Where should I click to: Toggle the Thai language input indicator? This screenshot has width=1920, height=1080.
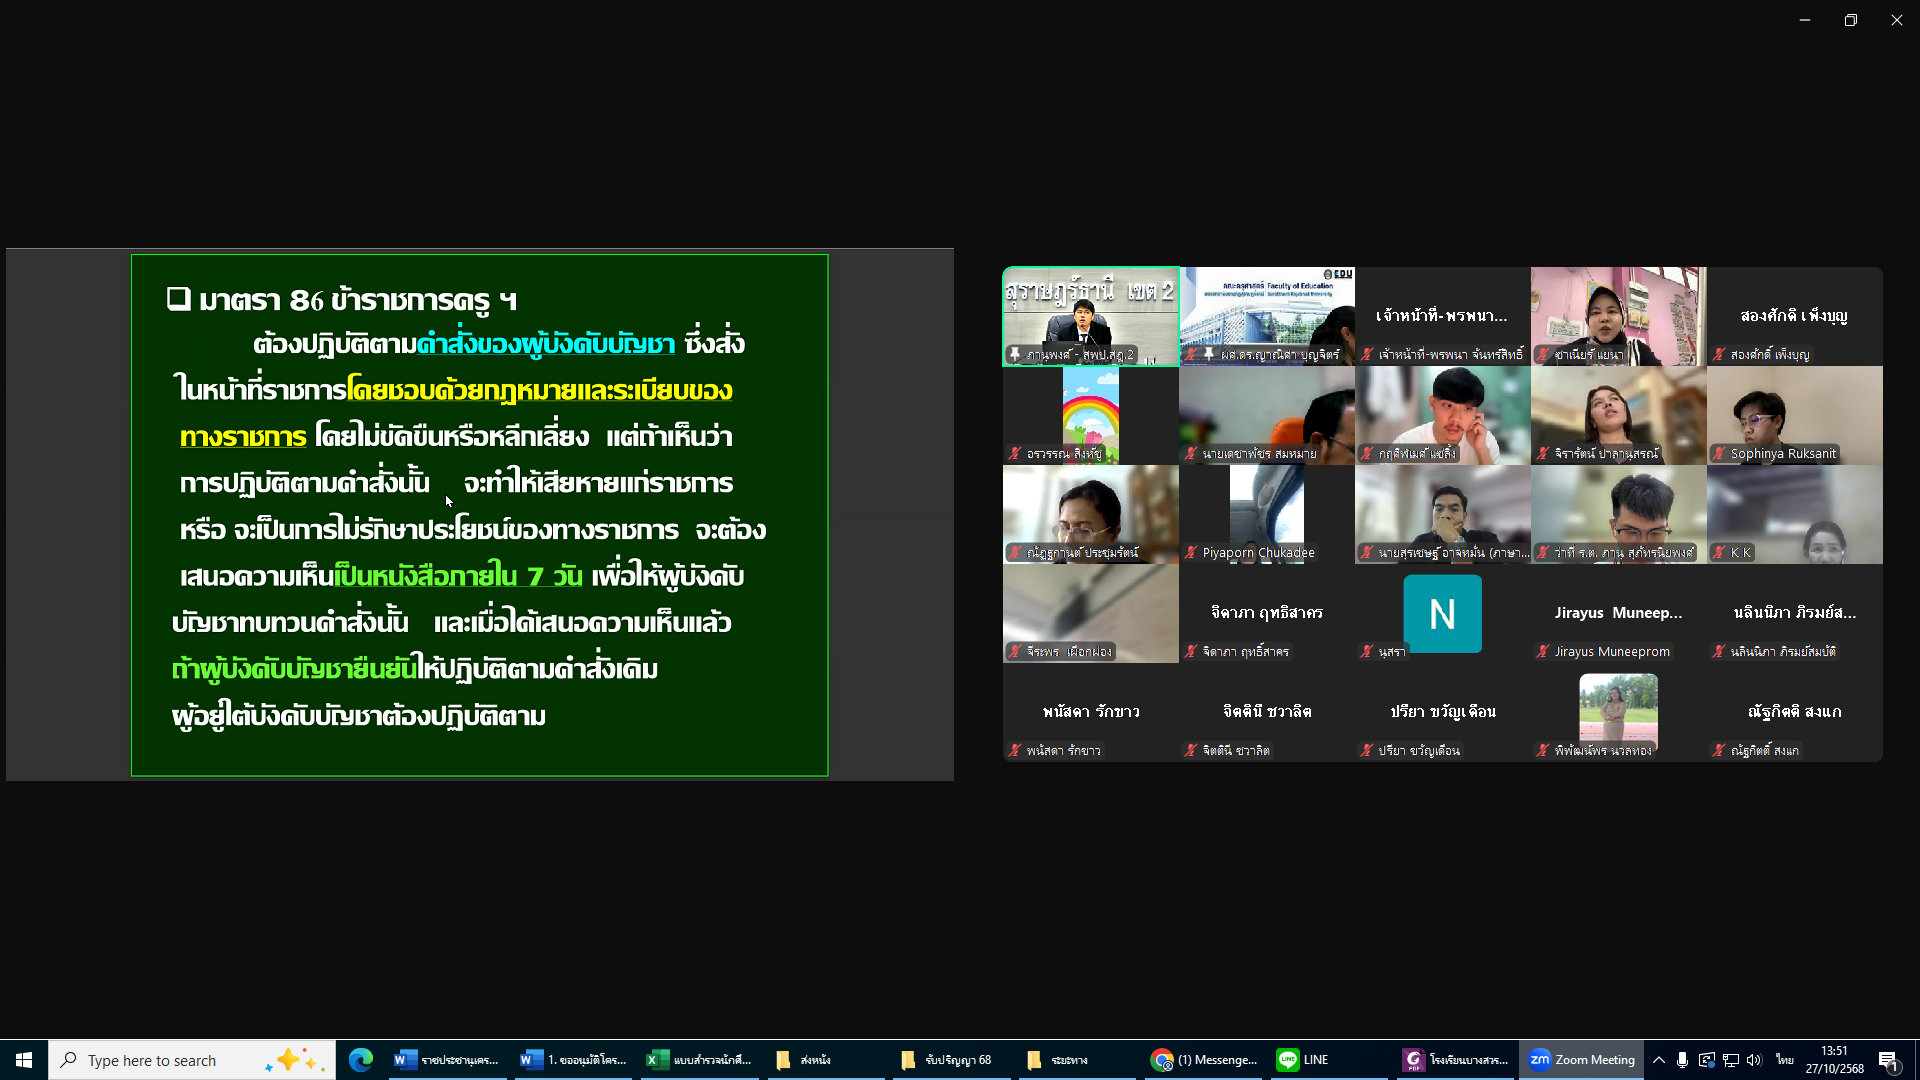[x=1784, y=1060]
